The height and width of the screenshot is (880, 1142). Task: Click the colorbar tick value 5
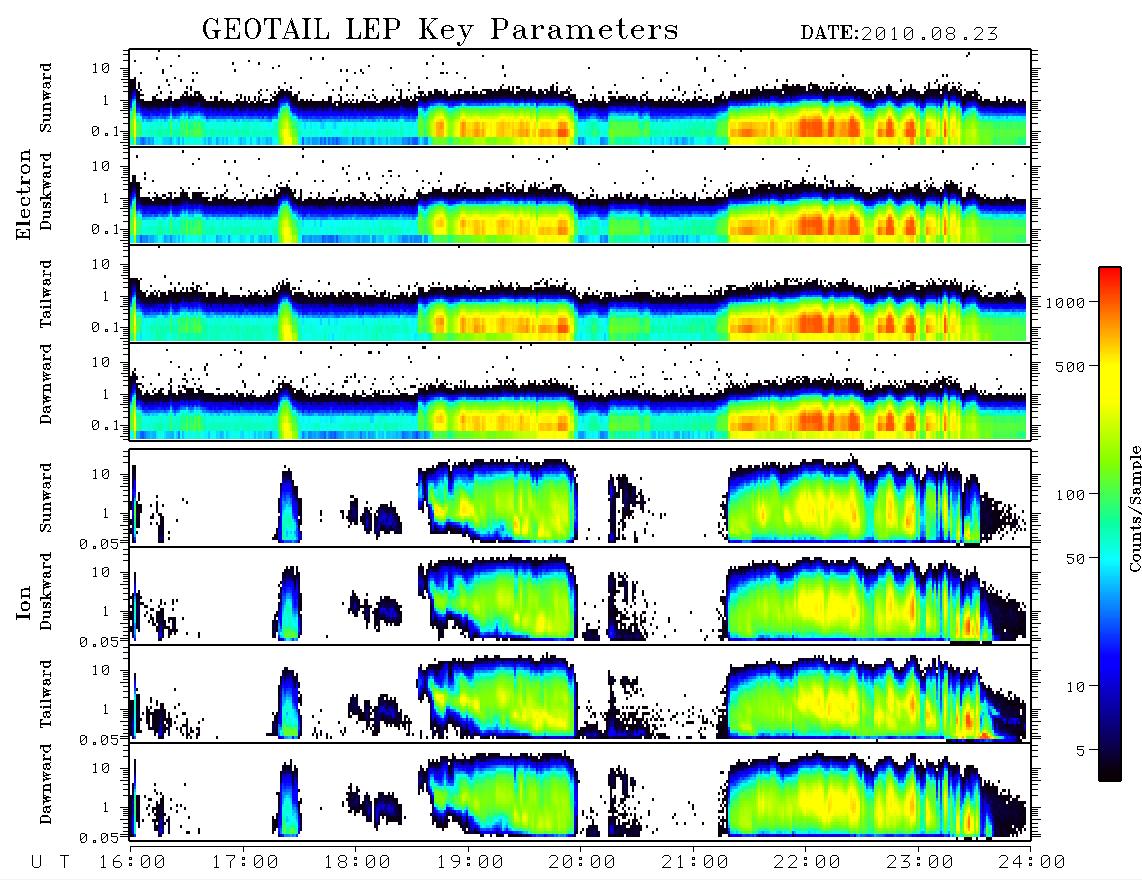click(x=1081, y=750)
